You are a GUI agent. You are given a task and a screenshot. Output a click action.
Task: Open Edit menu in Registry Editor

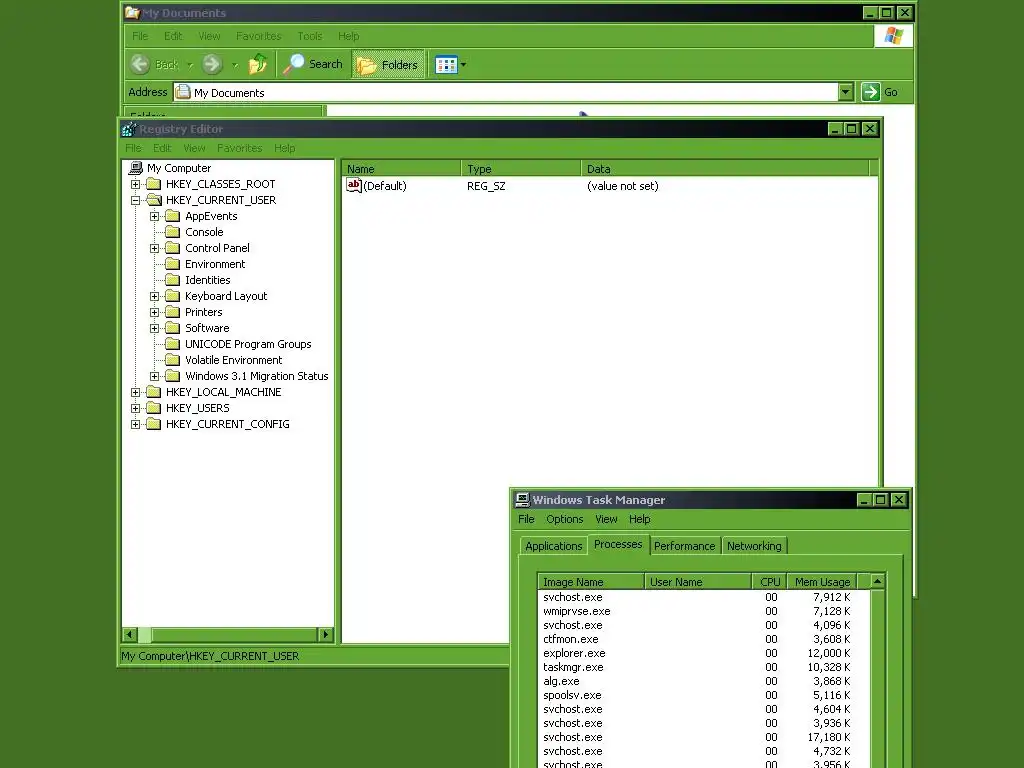(162, 148)
